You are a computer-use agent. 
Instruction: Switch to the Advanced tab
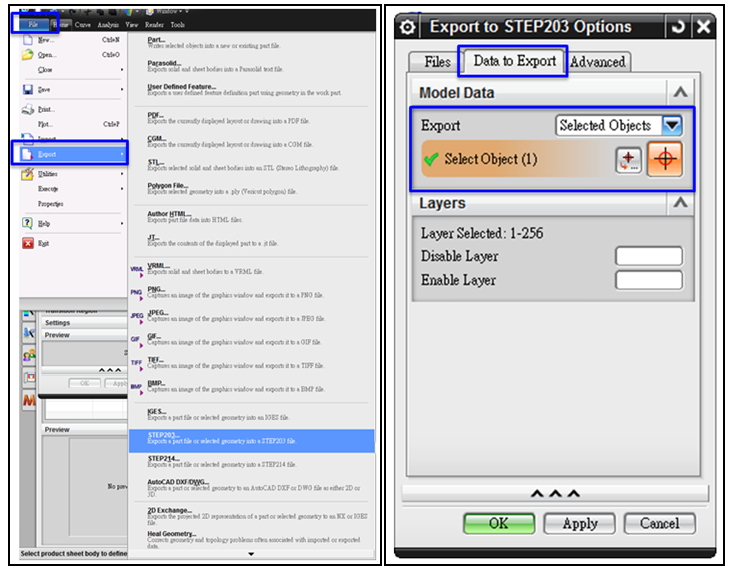pyautogui.click(x=598, y=62)
